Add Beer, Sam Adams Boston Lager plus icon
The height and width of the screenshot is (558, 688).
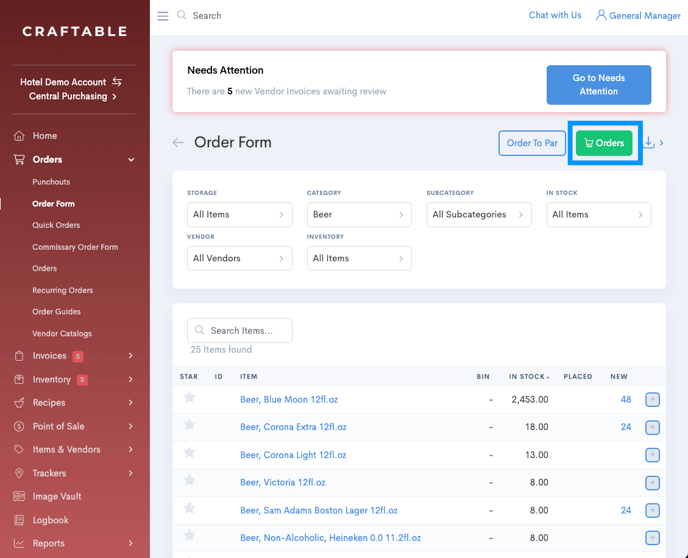[652, 510]
